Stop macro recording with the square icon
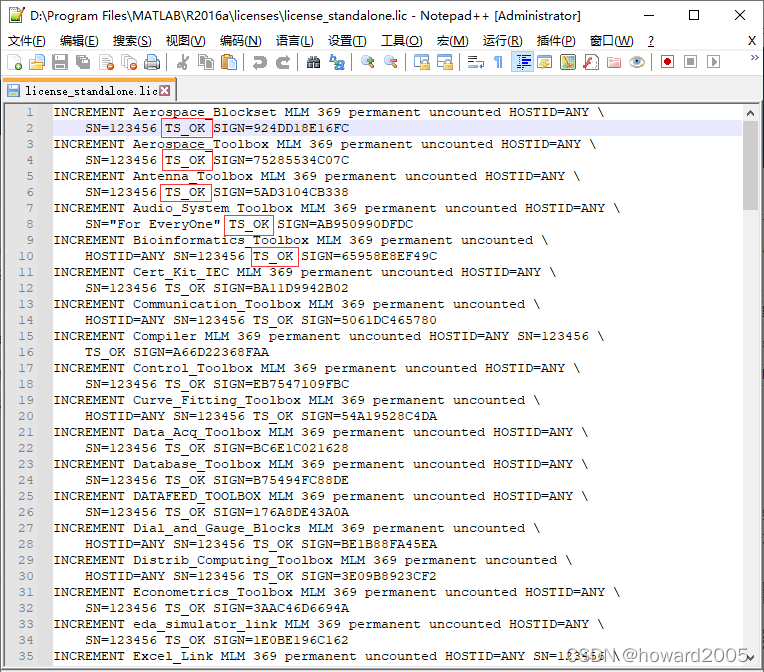The width and height of the screenshot is (764, 672). tap(690, 62)
